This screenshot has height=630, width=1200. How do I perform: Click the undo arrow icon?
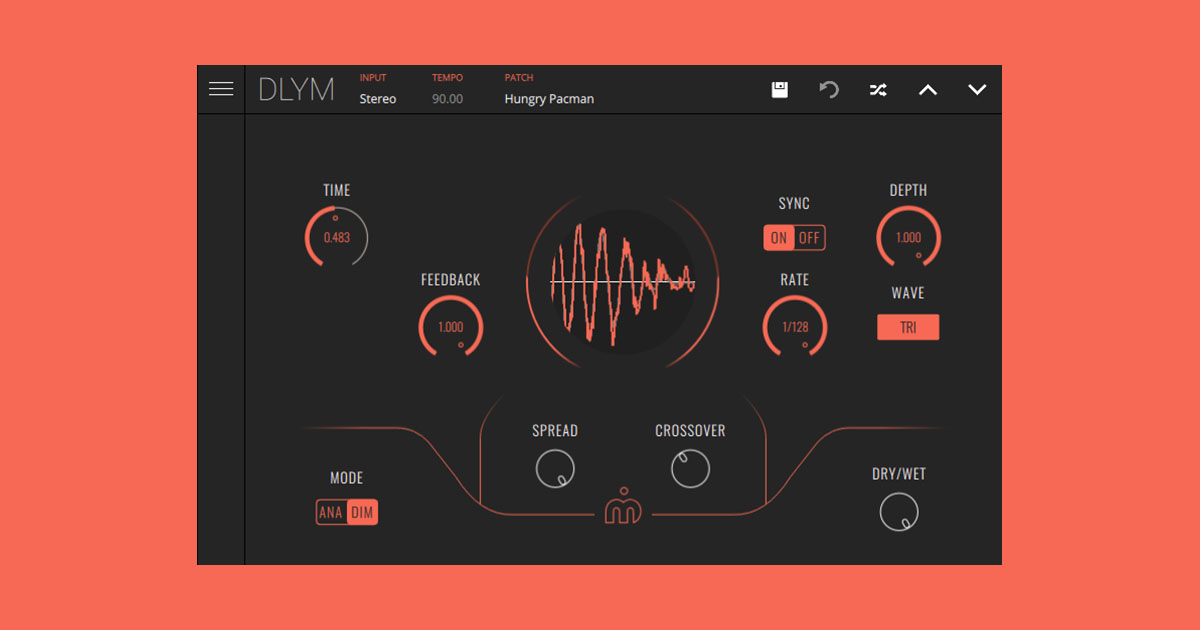pos(829,90)
